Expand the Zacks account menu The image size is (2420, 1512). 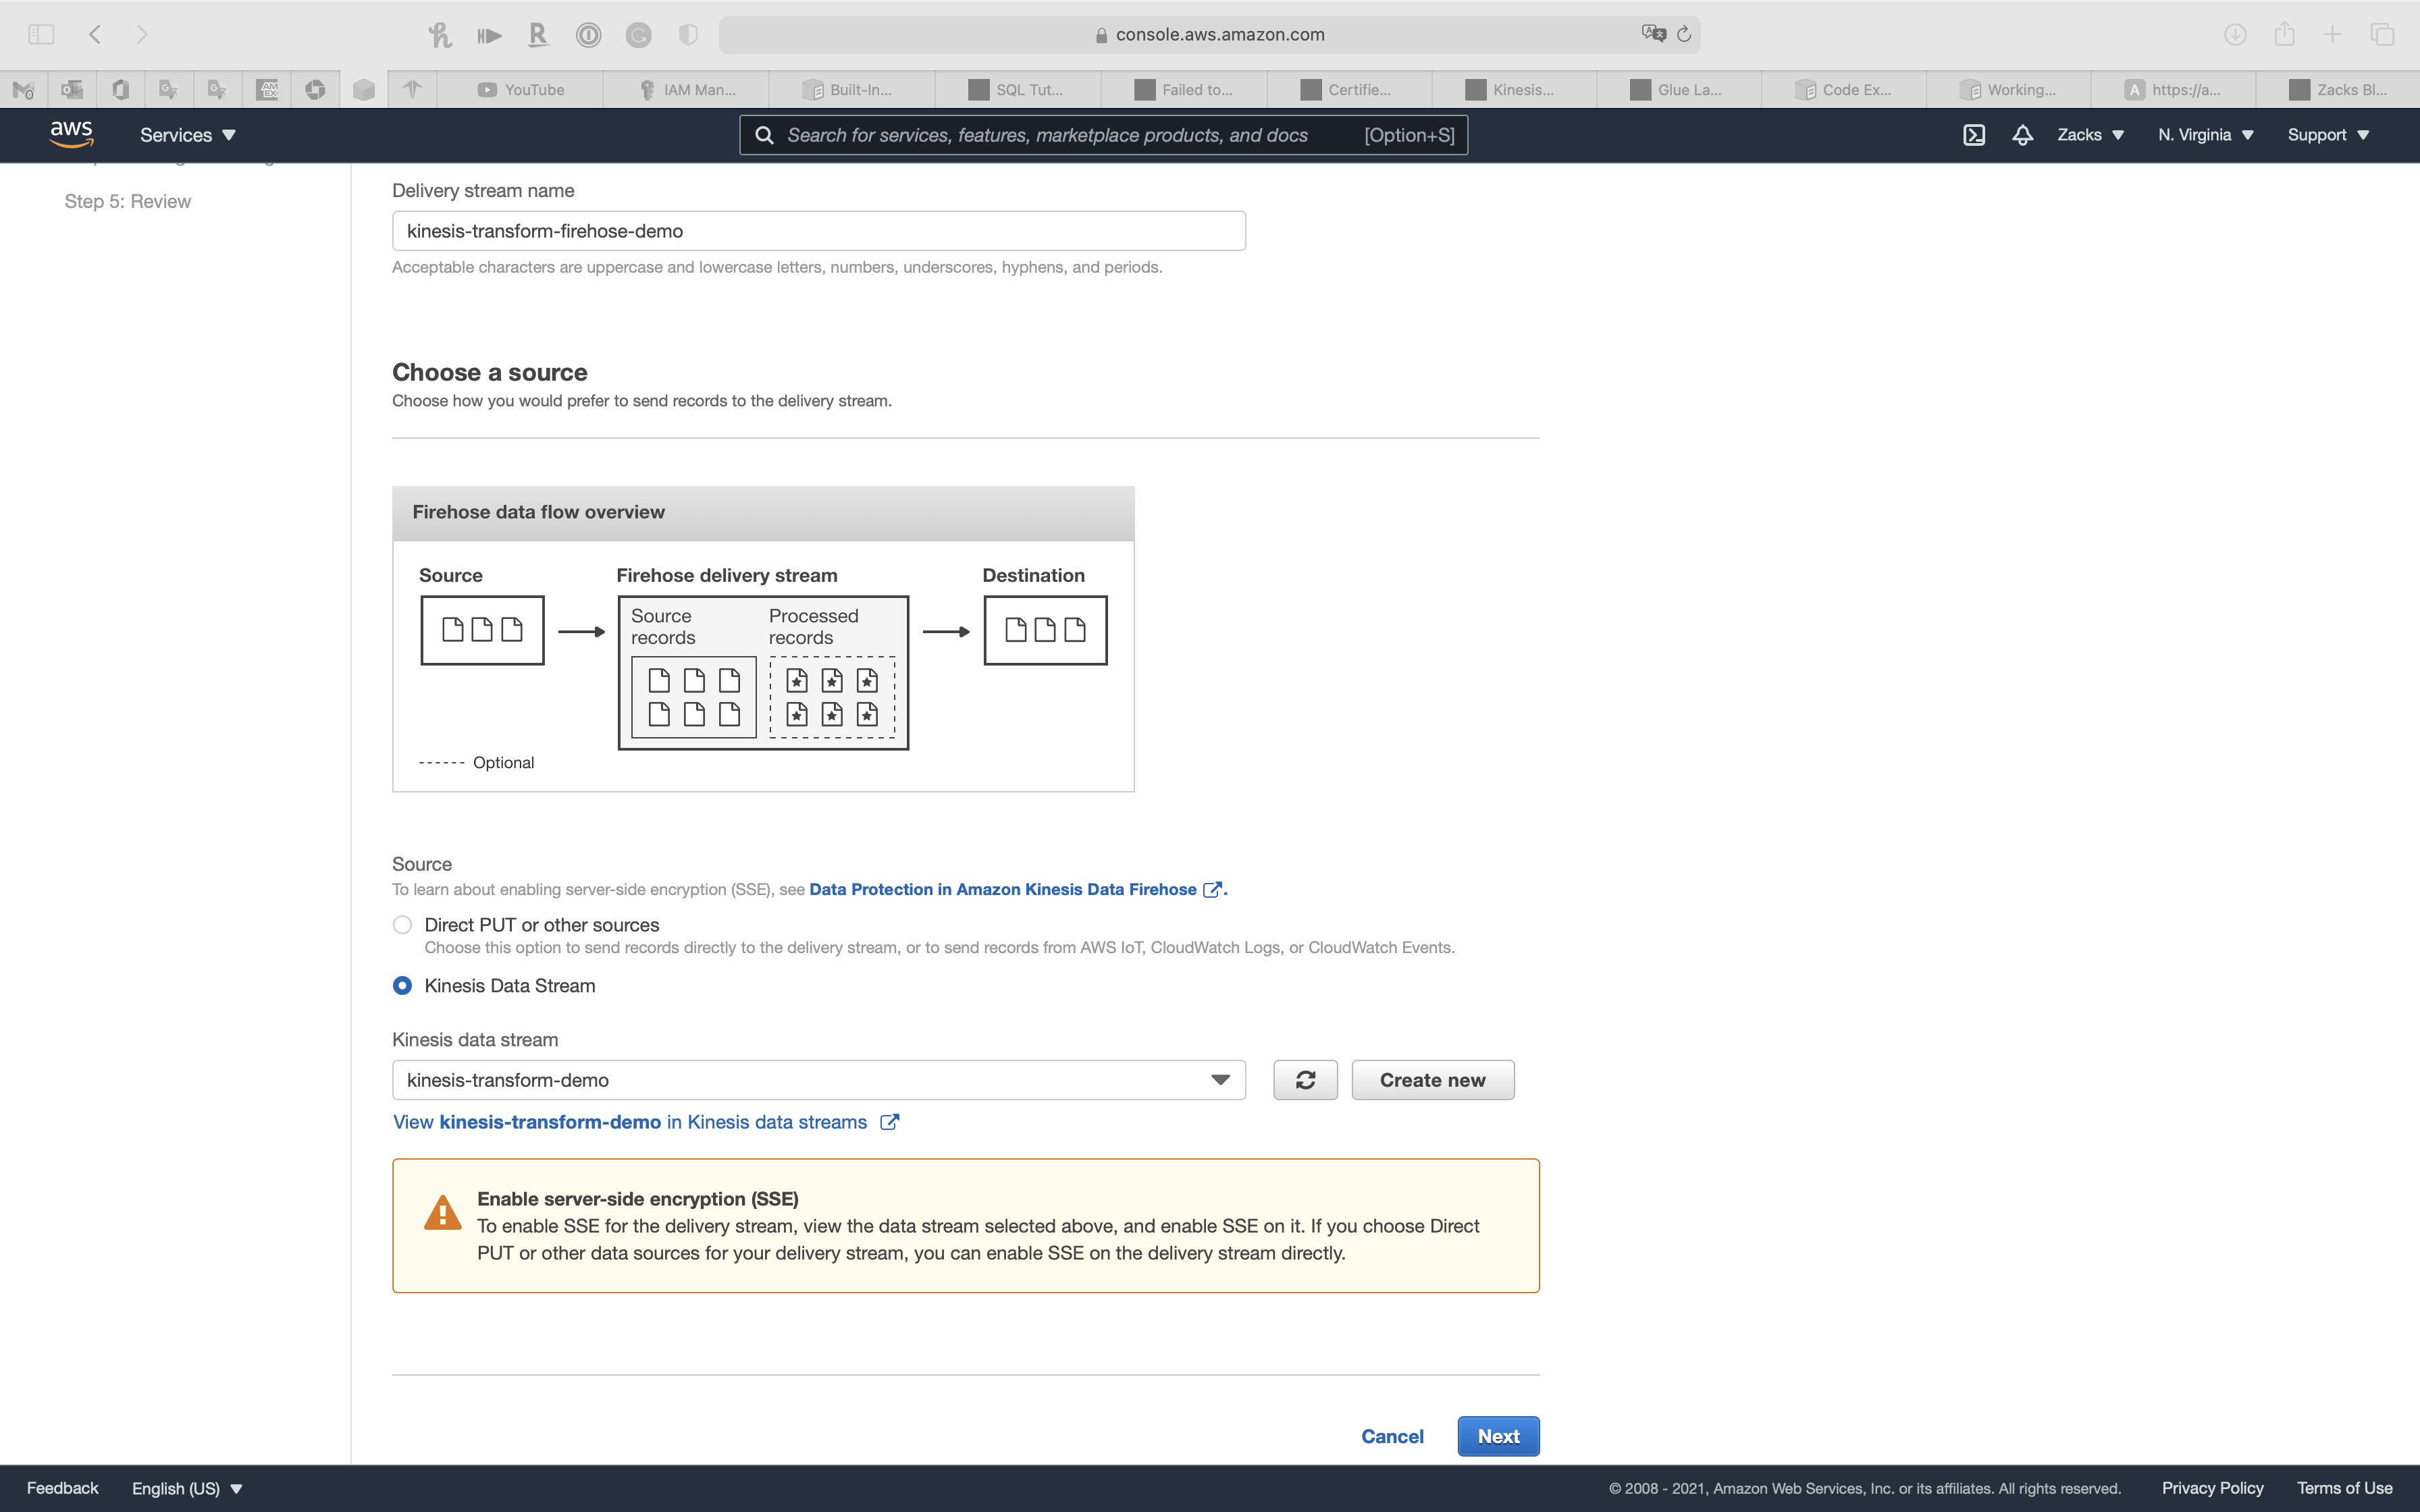pos(2090,135)
